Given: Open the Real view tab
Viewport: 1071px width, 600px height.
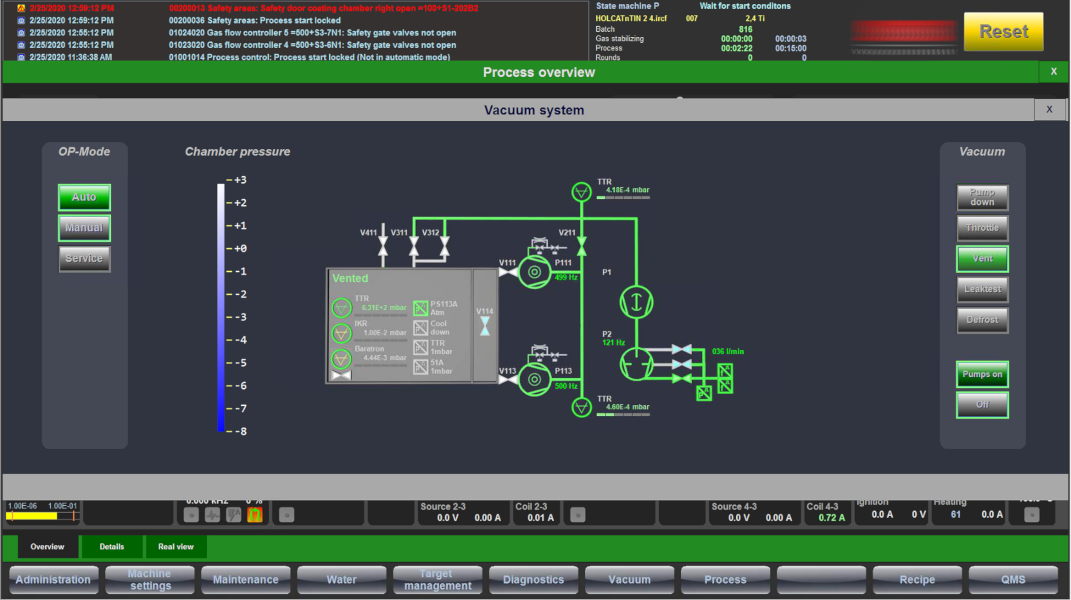Looking at the screenshot, I should (176, 547).
